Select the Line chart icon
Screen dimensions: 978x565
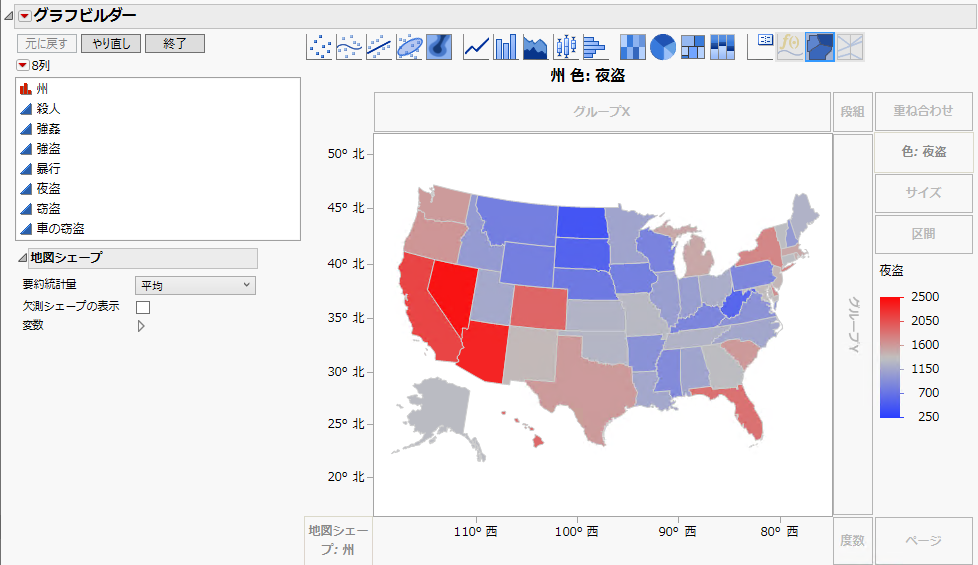click(x=477, y=47)
